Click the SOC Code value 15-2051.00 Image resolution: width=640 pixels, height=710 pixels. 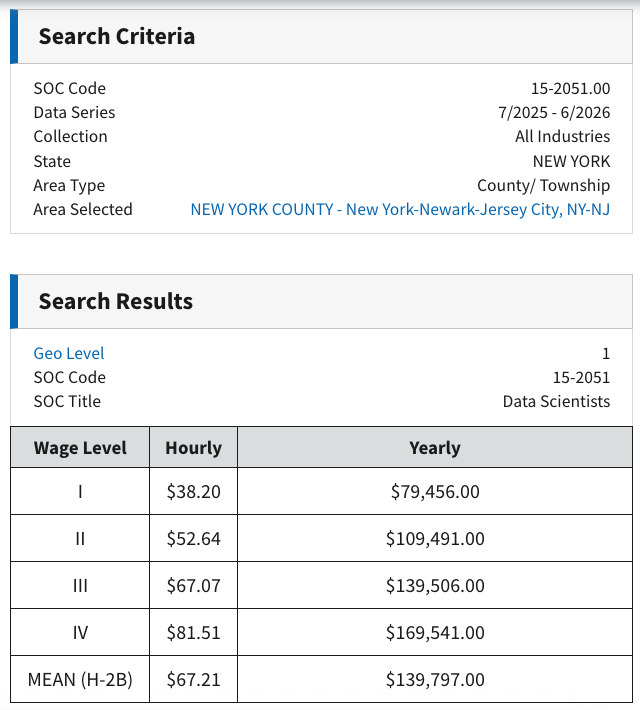pos(570,88)
